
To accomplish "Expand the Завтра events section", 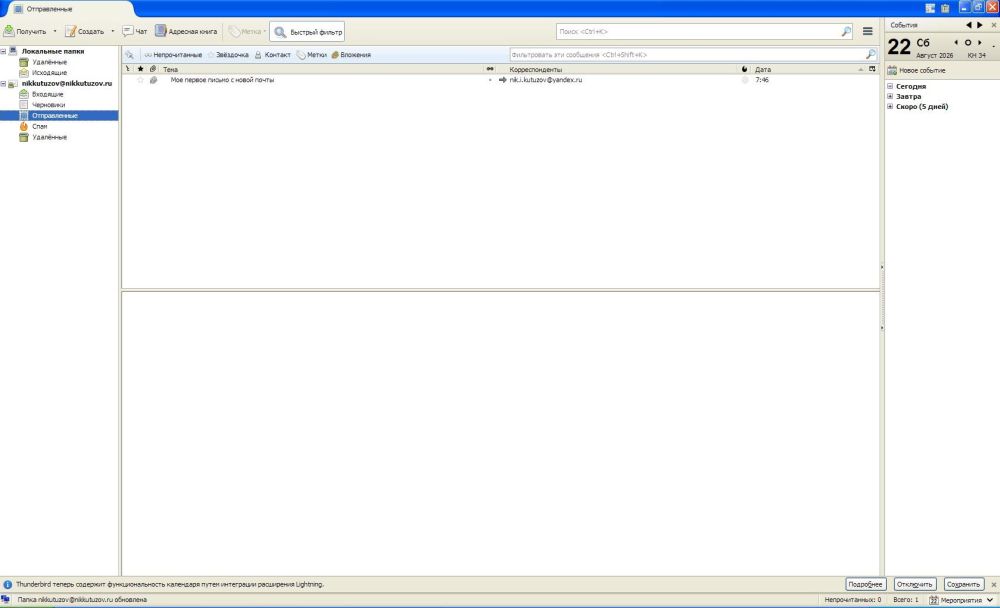I will 890,96.
